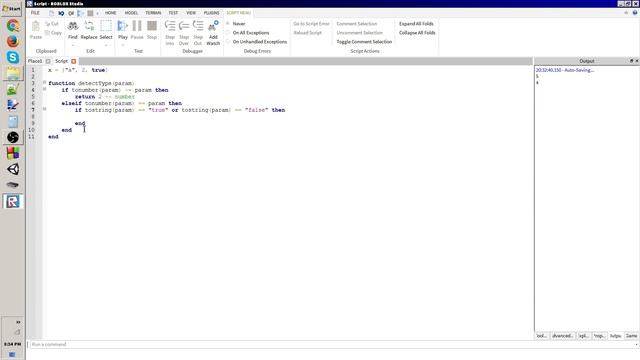The image size is (640, 360).
Task: Click Uncomment Selection
Action: 360,33
